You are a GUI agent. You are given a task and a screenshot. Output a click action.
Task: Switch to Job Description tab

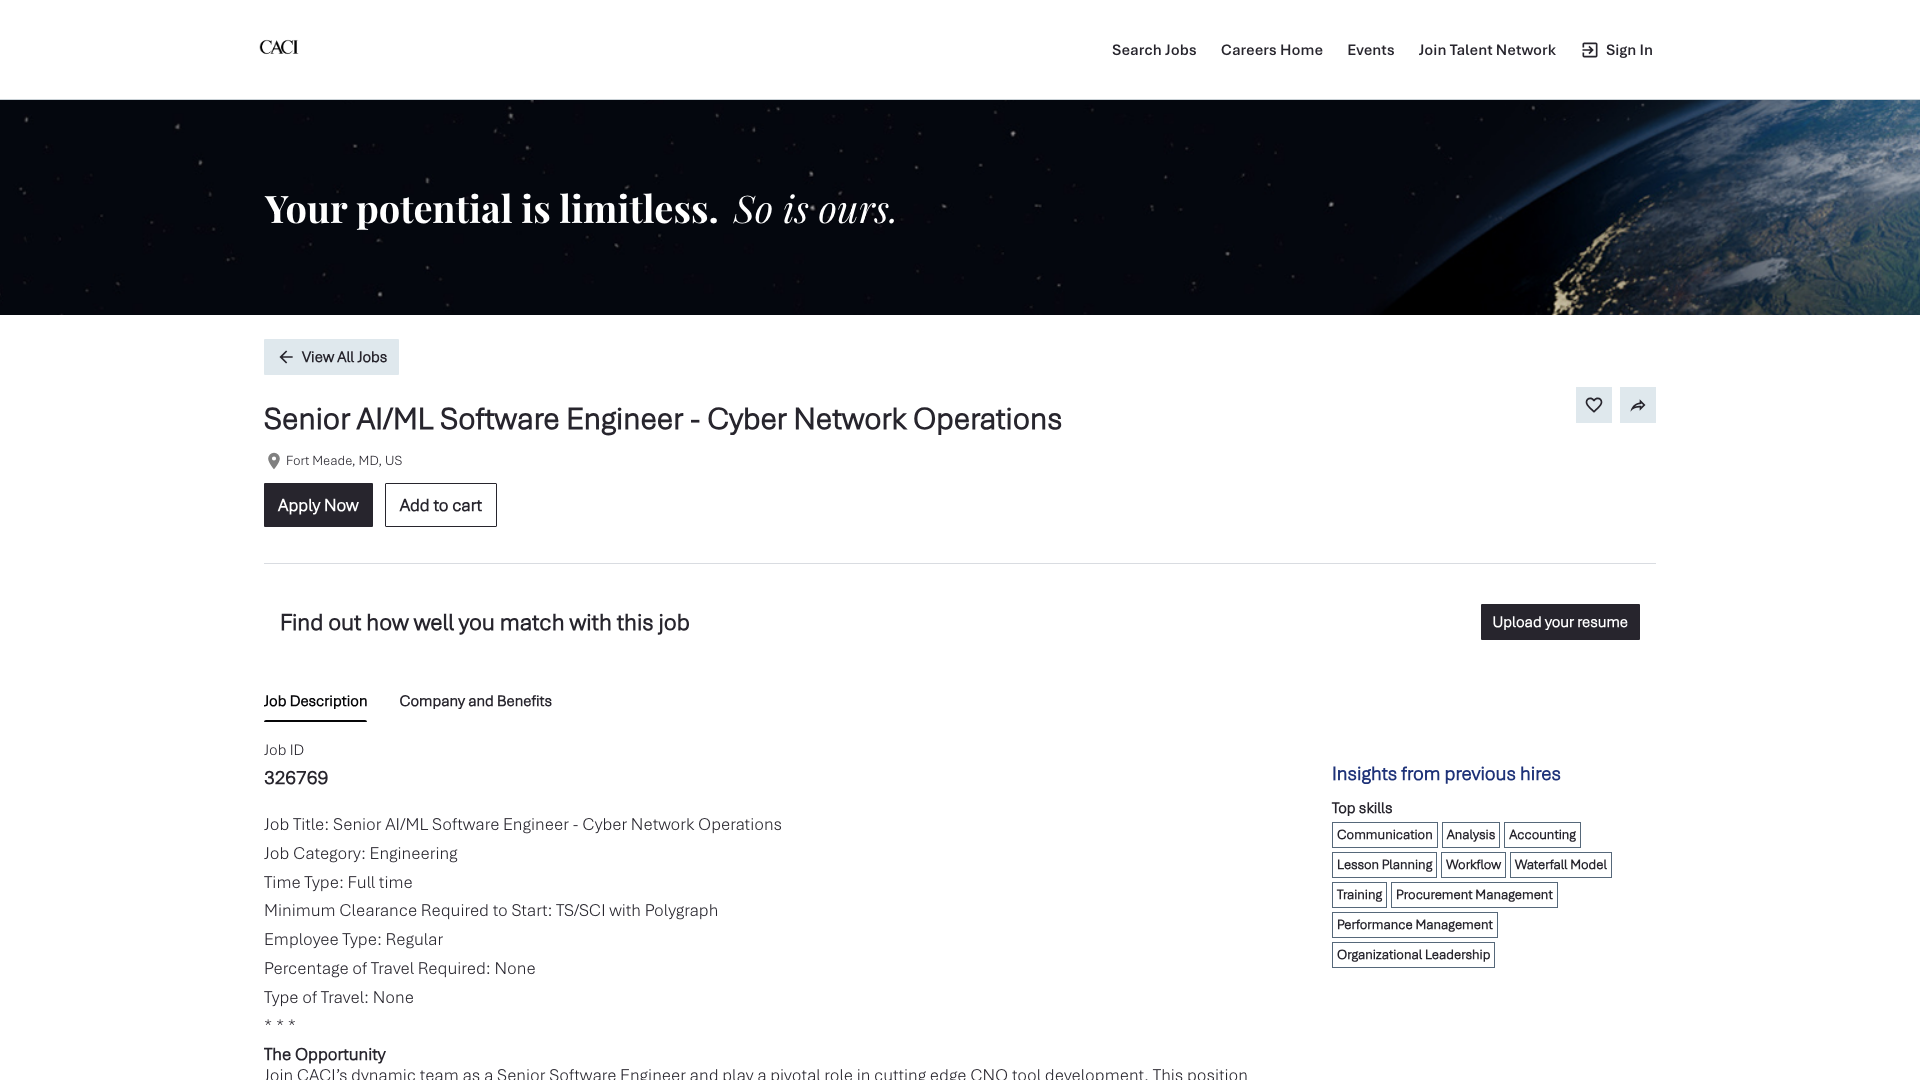(x=315, y=701)
